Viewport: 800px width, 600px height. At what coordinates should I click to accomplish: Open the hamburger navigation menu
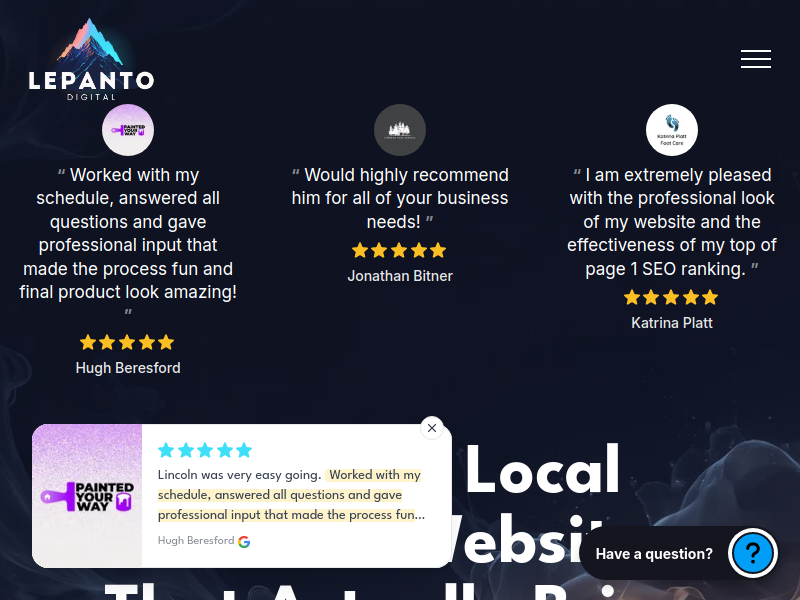point(756,59)
